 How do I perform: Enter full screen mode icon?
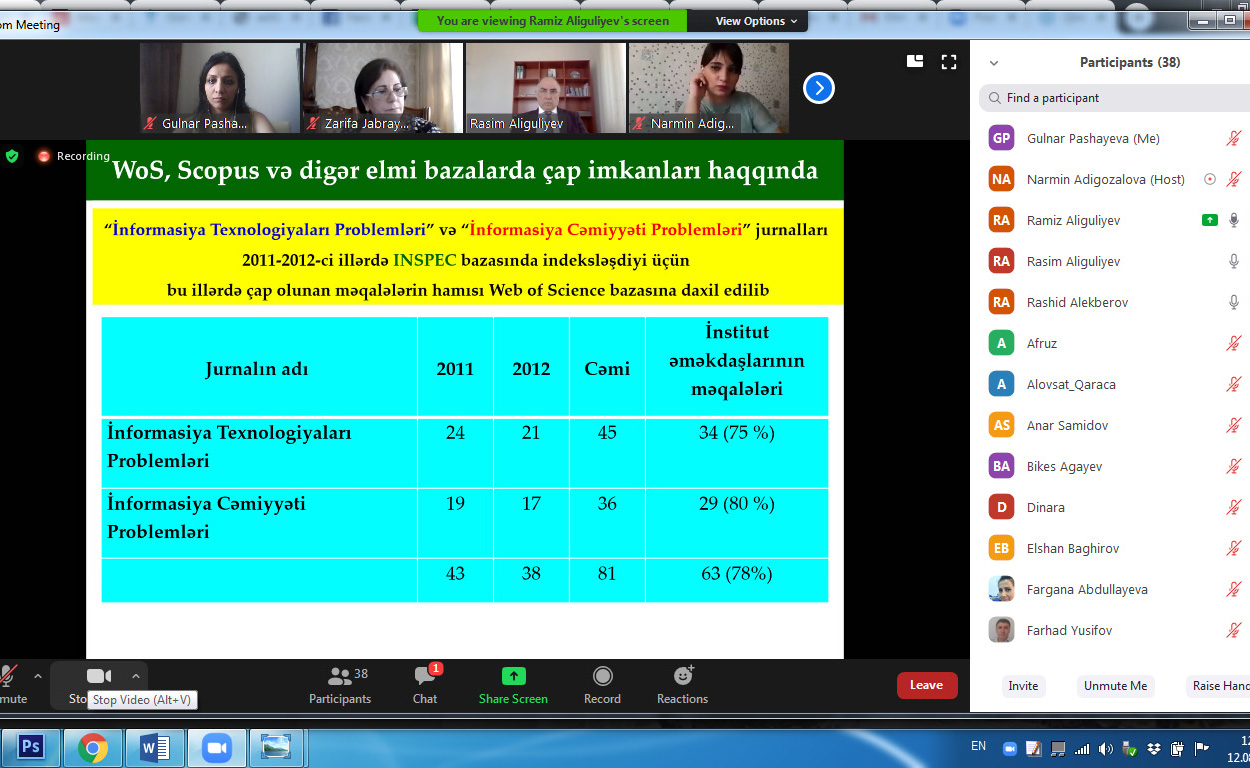(x=949, y=62)
